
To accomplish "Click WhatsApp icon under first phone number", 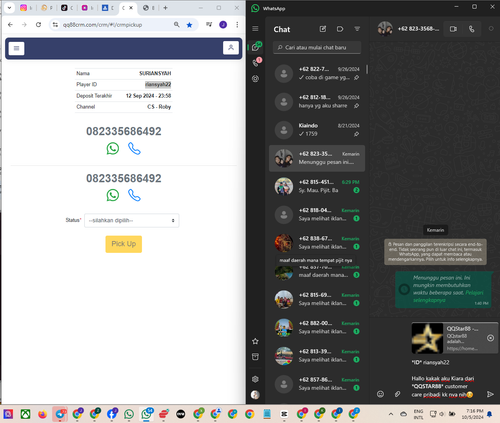I will 113,148.
